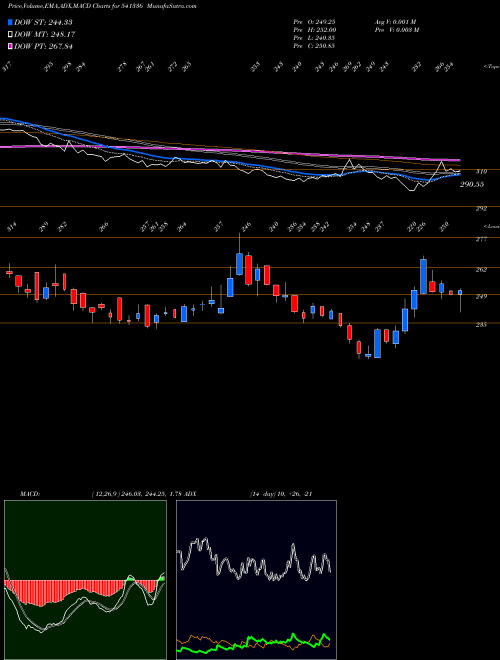
Task: Click the 'MACD:' indicator label
Action: pos(29,494)
